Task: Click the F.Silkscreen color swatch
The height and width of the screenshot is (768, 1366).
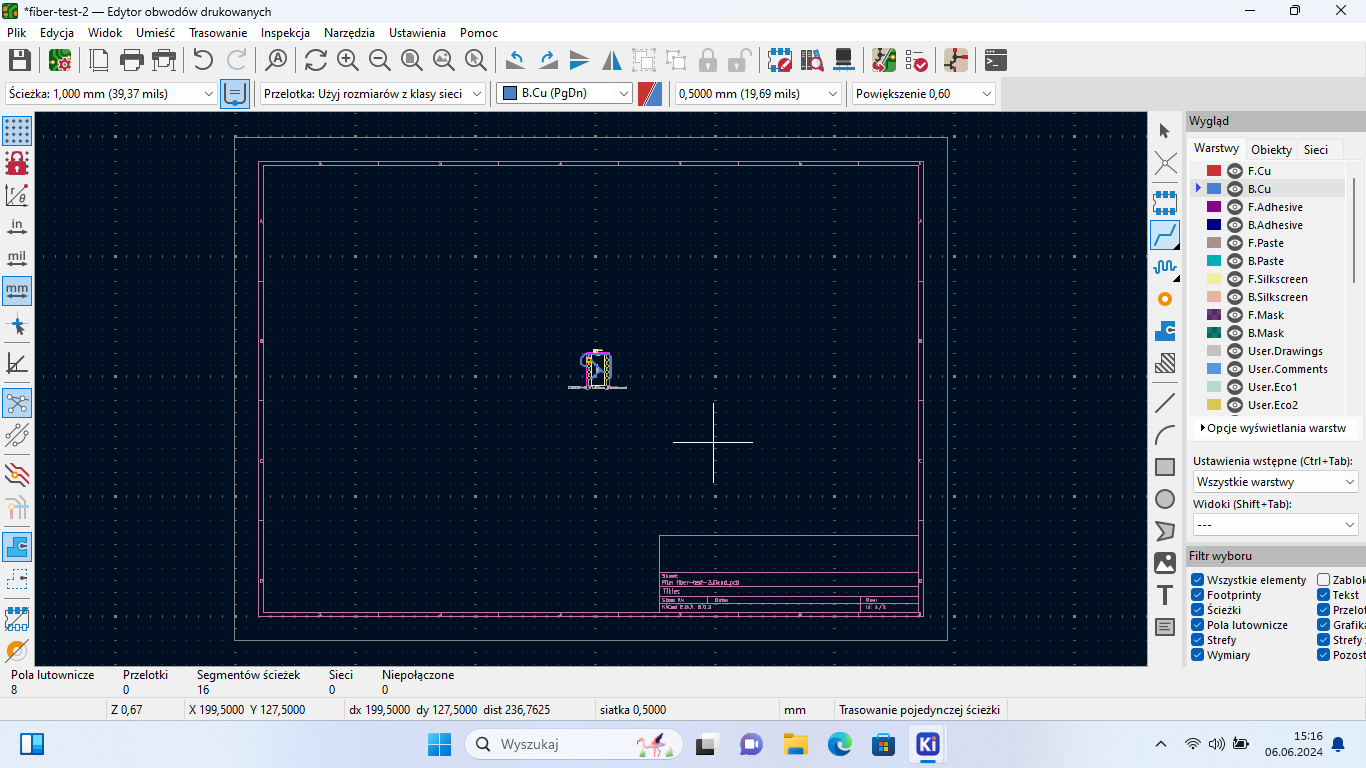Action: pos(1214,279)
